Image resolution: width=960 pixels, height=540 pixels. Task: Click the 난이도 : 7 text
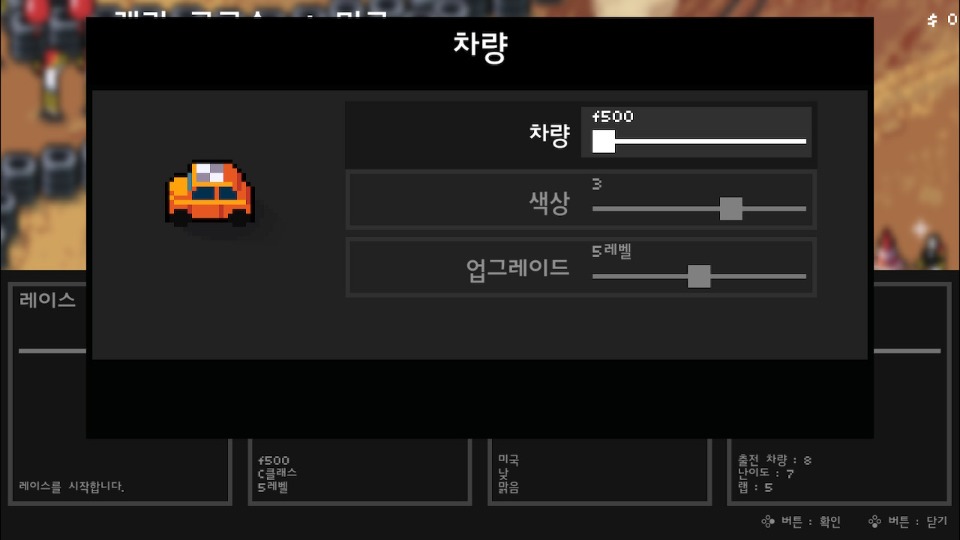[766, 473]
